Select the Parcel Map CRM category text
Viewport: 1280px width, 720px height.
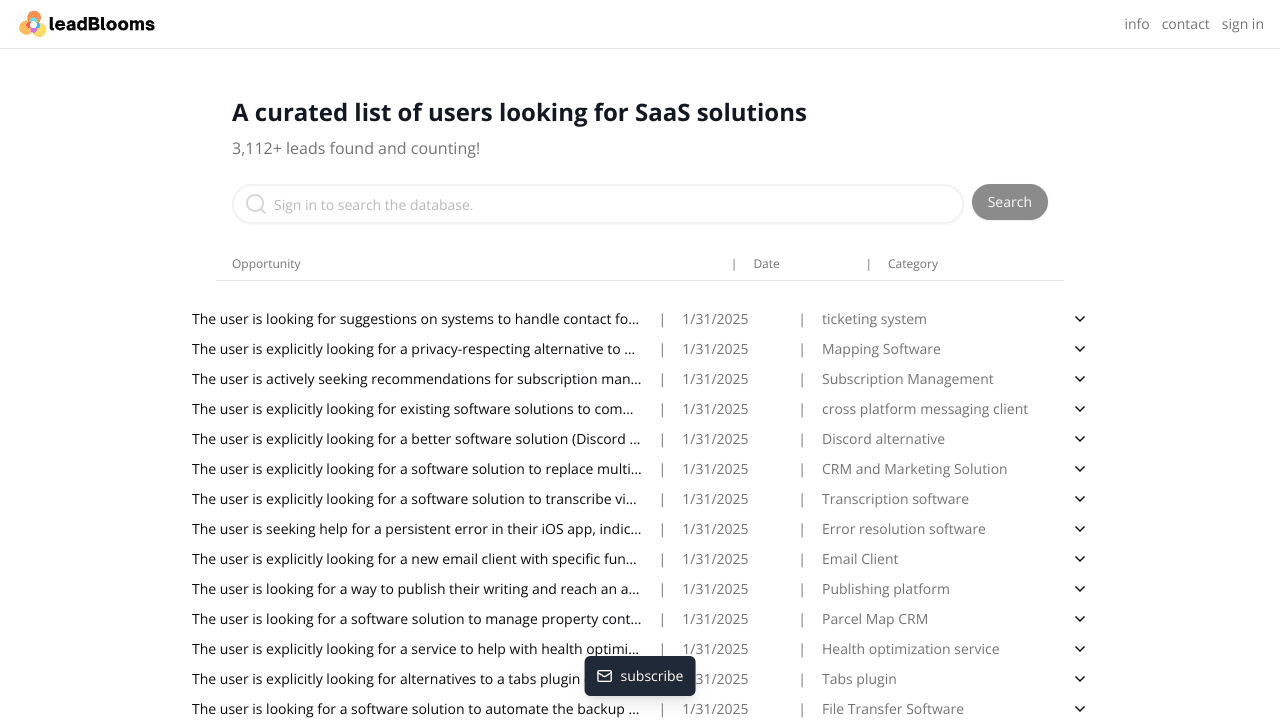pos(874,619)
